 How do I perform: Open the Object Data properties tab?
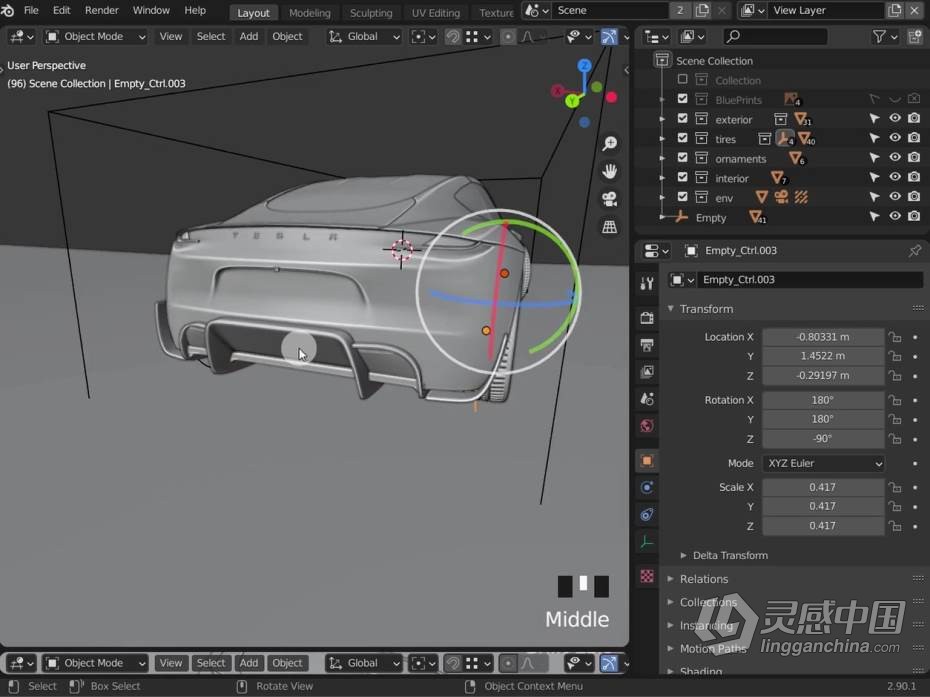(647, 542)
